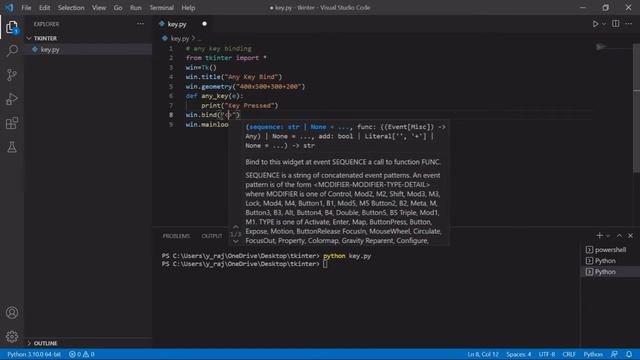Viewport: 640px width, 360px height.
Task: Open the Search view in activity bar
Action: point(12,51)
